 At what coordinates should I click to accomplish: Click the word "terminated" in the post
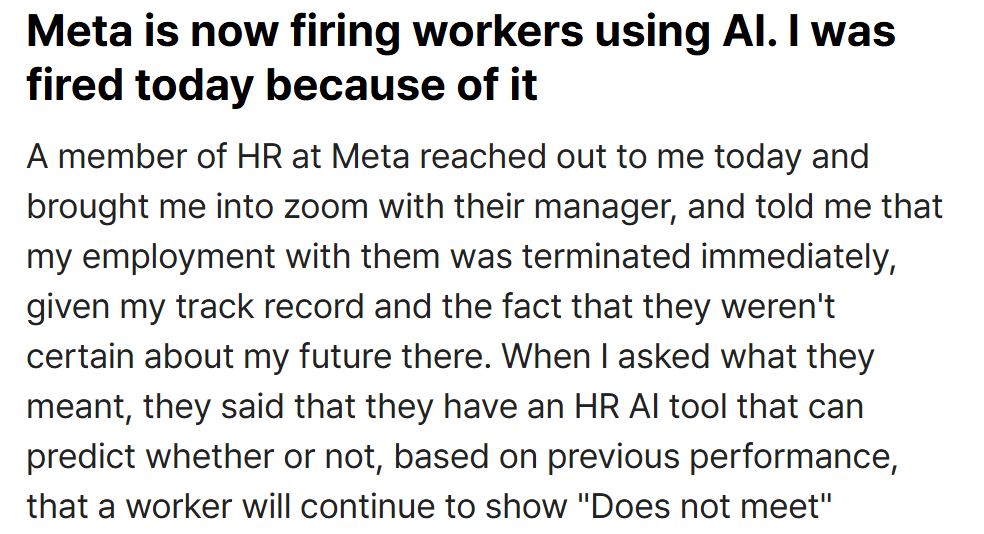point(606,257)
